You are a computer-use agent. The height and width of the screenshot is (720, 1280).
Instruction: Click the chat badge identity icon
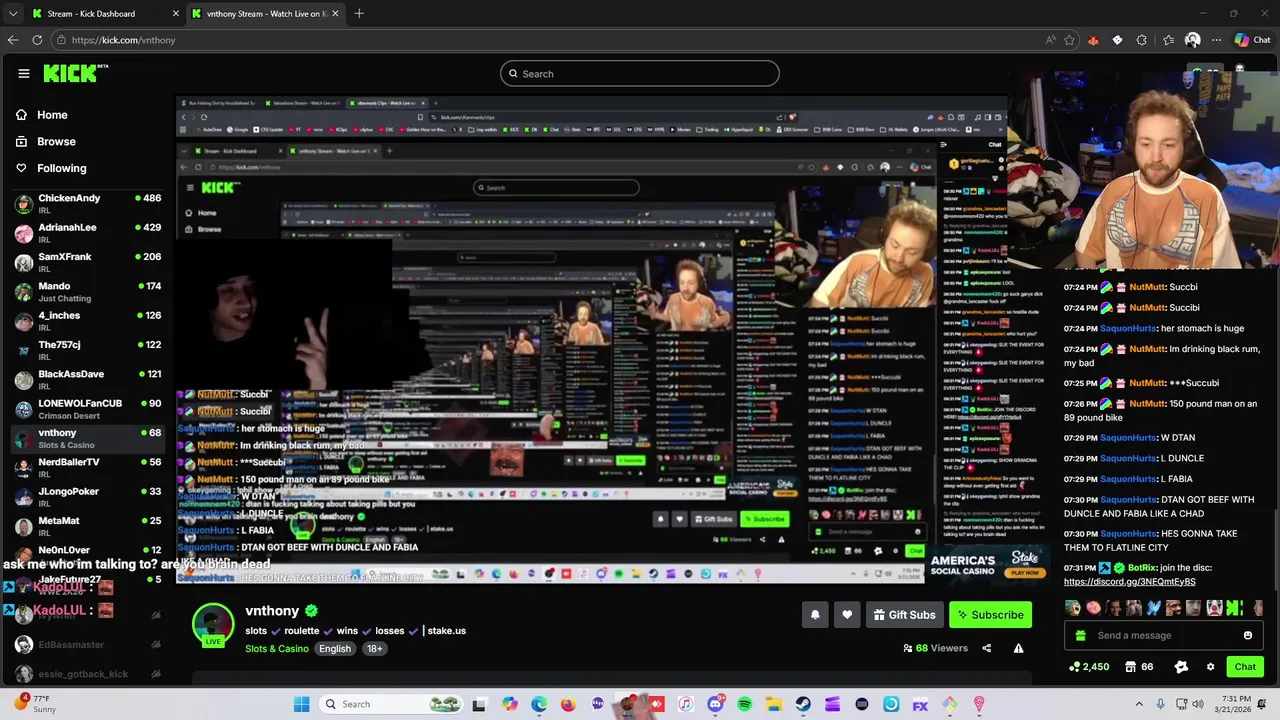(1181, 667)
